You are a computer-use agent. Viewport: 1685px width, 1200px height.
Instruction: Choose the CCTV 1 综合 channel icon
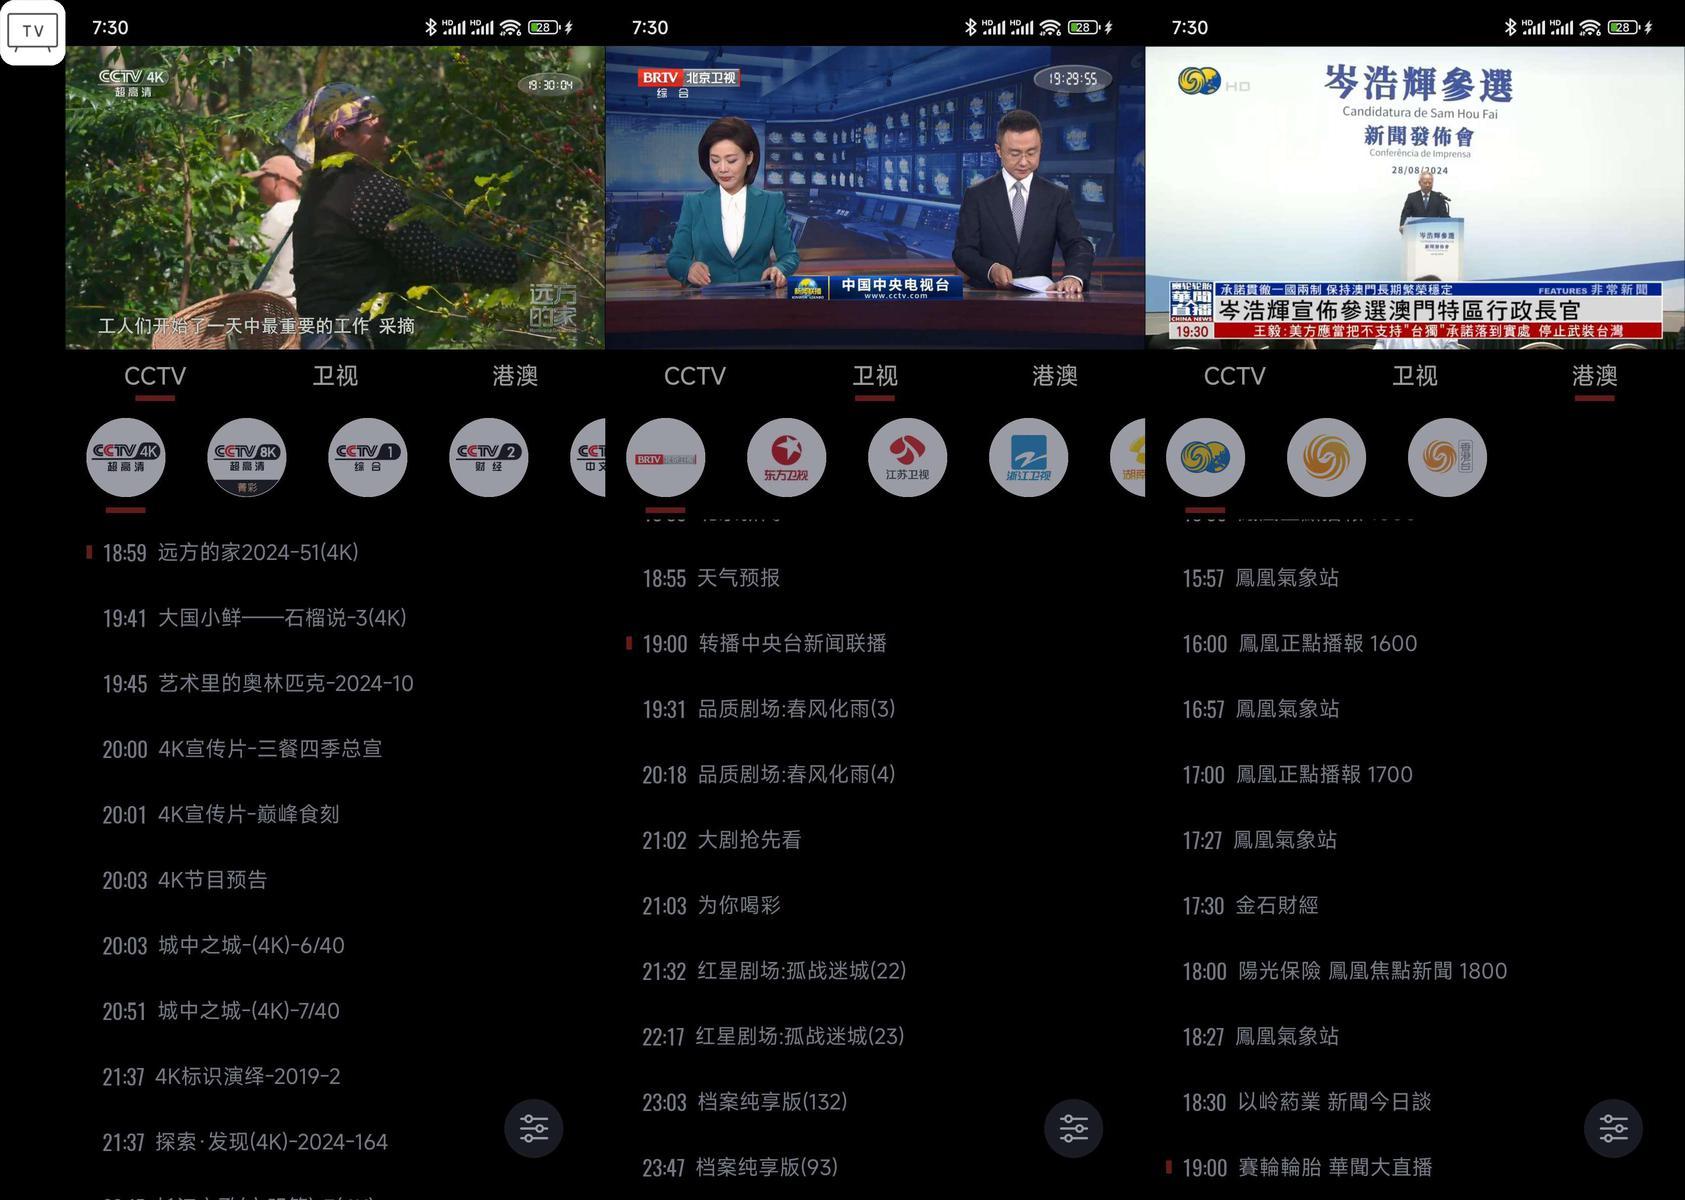pos(368,458)
